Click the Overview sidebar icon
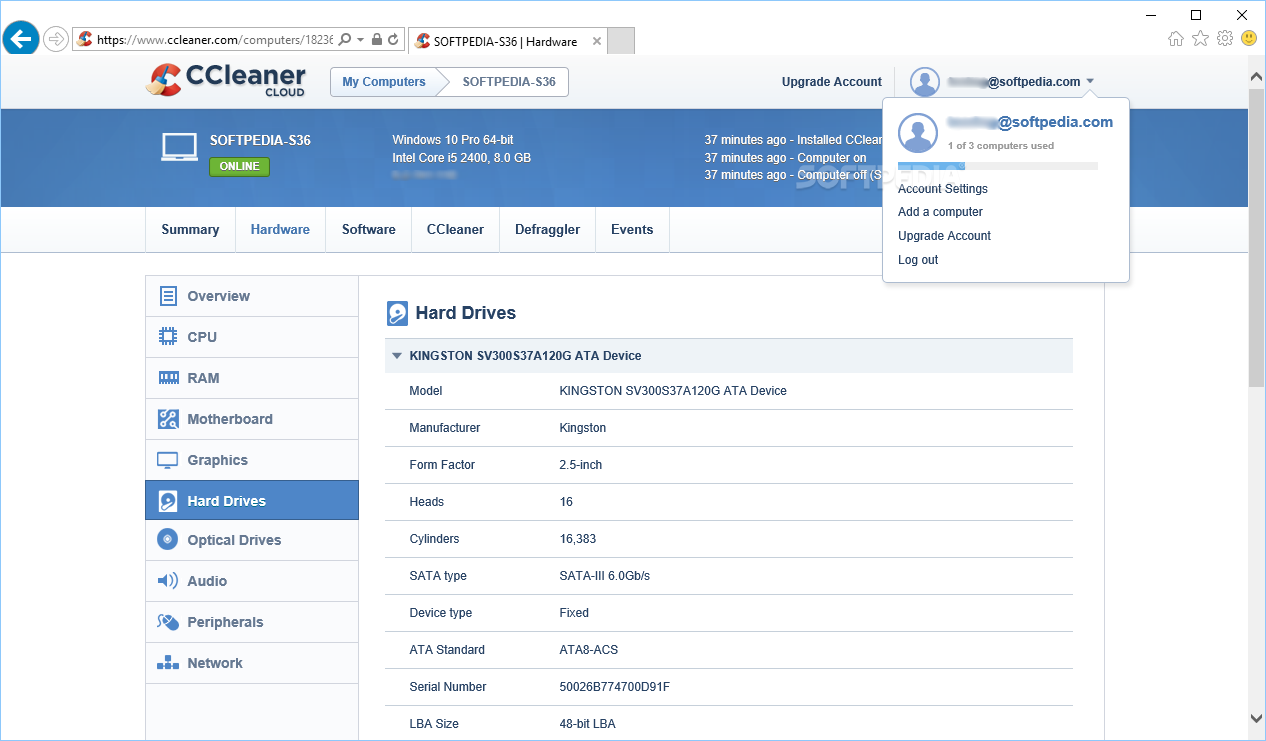 (168, 296)
